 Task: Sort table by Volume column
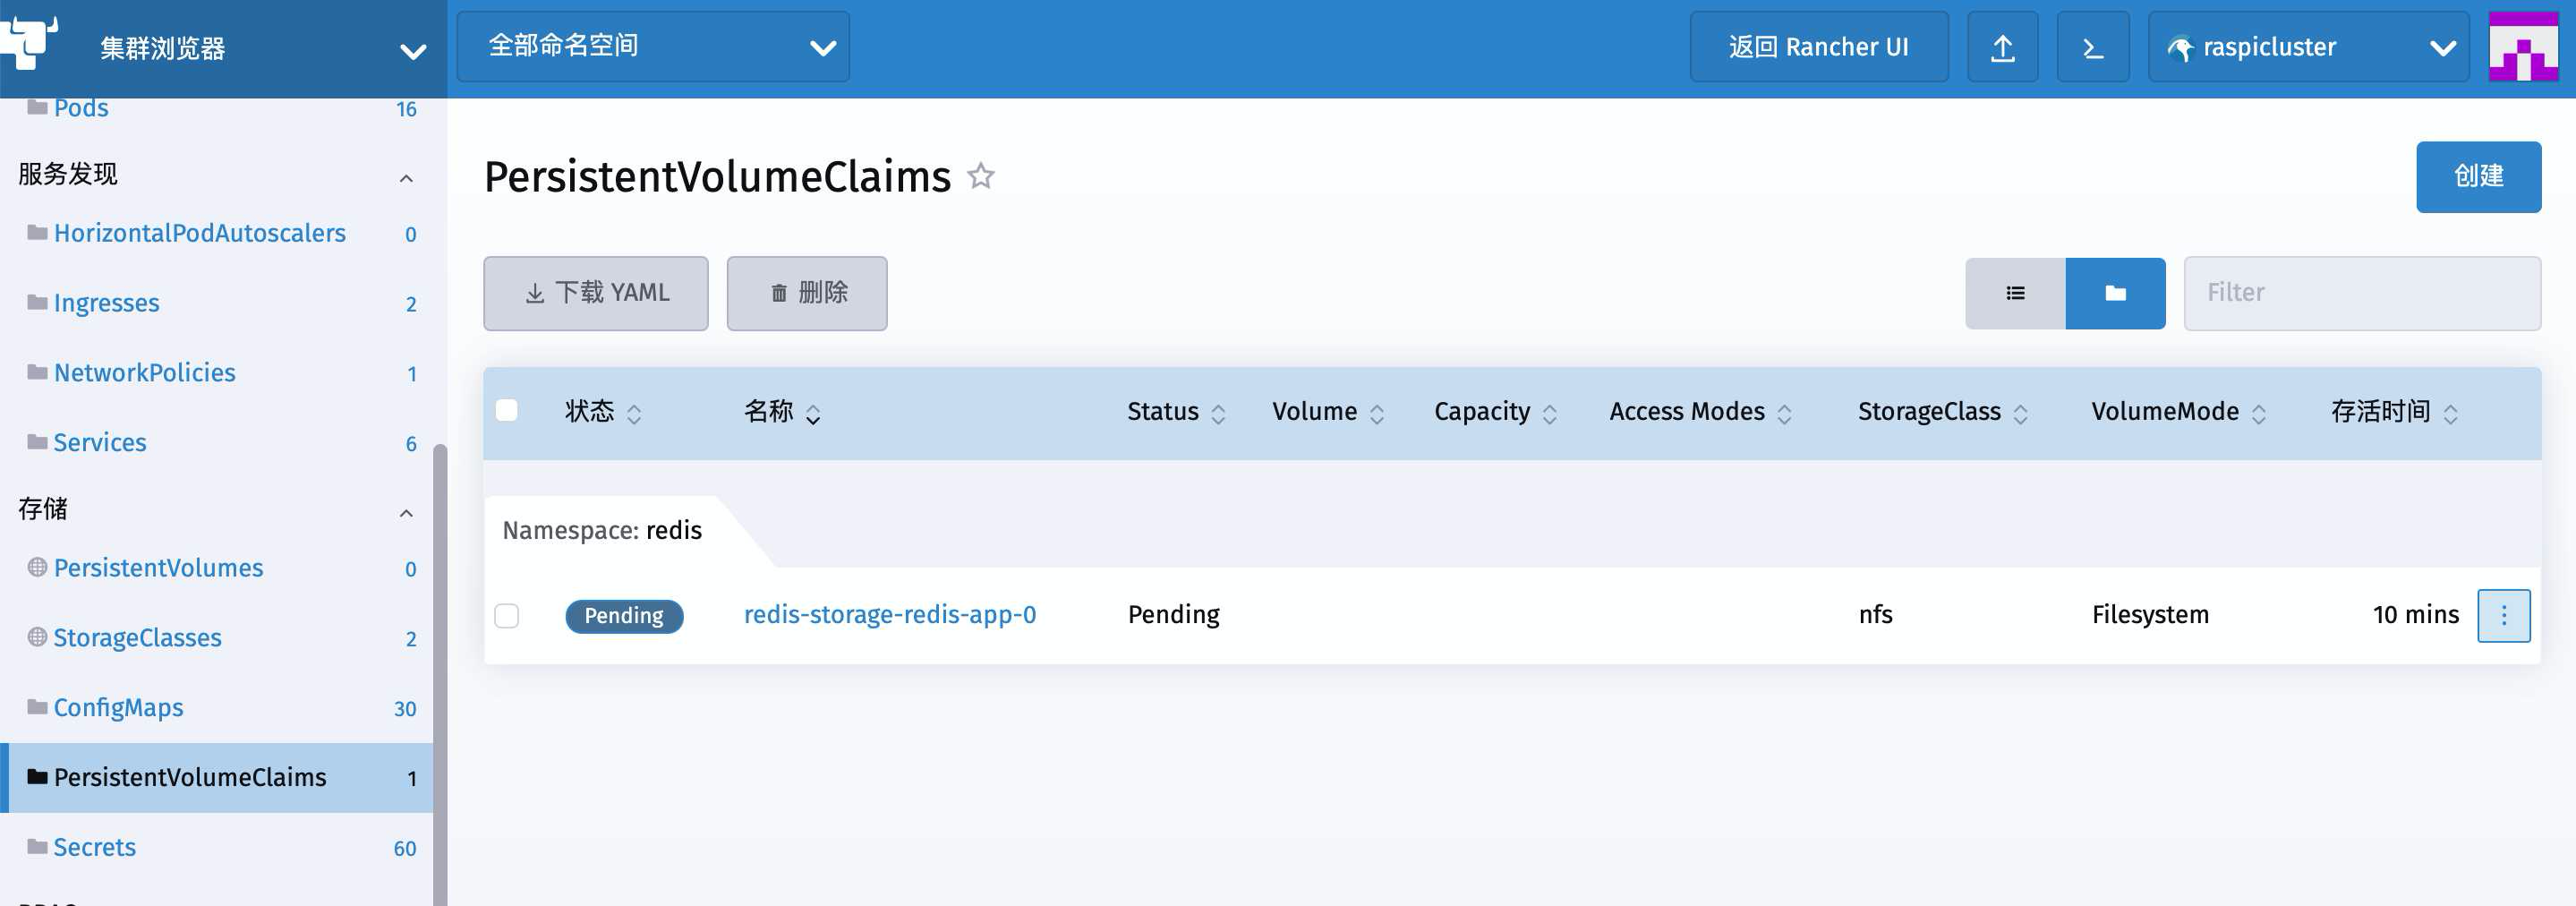click(1328, 412)
